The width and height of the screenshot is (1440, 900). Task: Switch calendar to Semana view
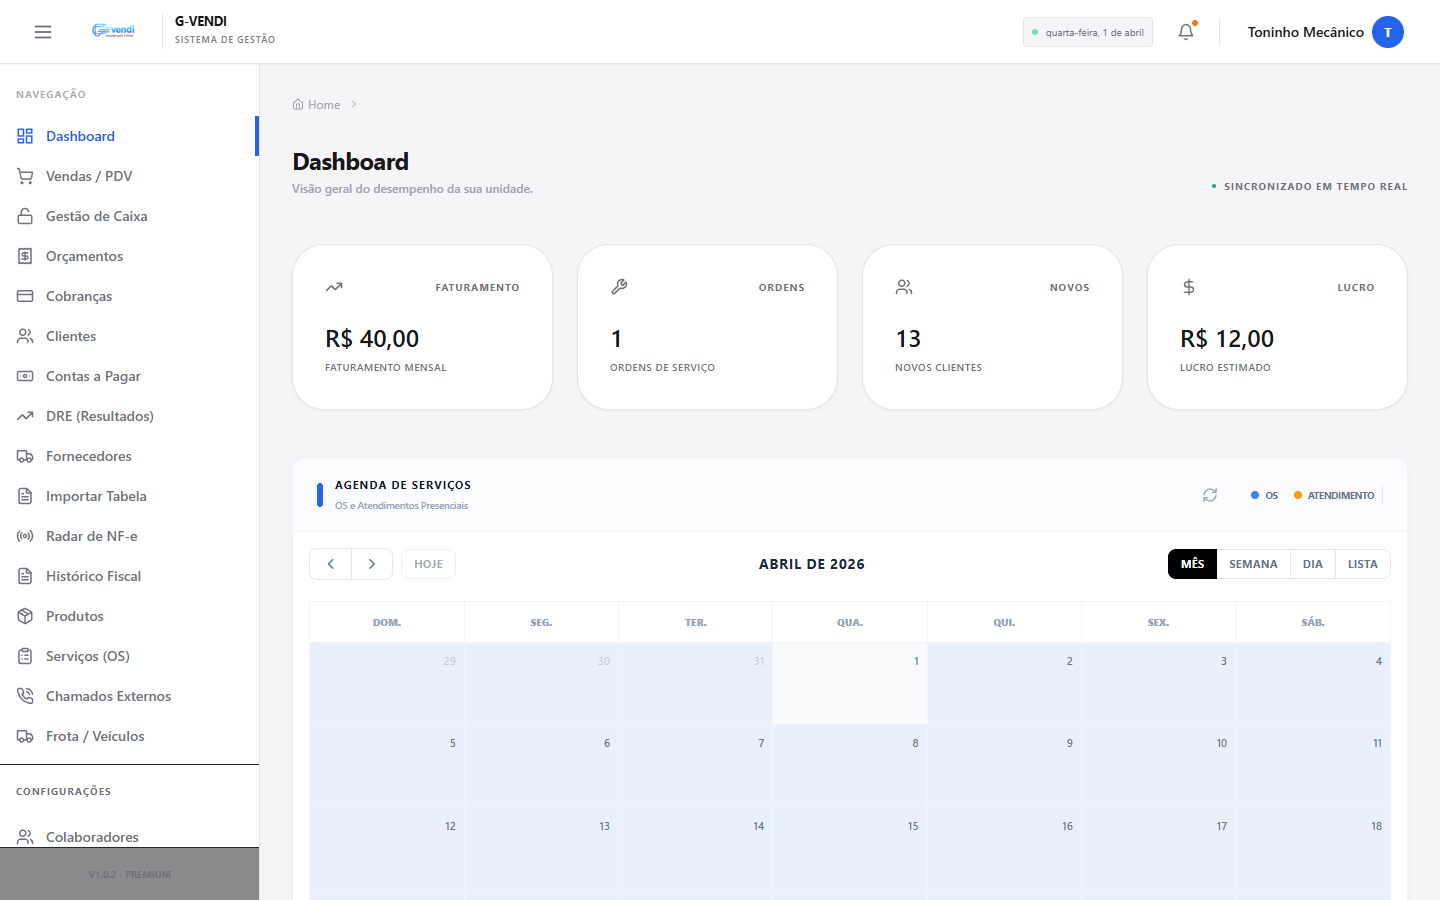1253,564
